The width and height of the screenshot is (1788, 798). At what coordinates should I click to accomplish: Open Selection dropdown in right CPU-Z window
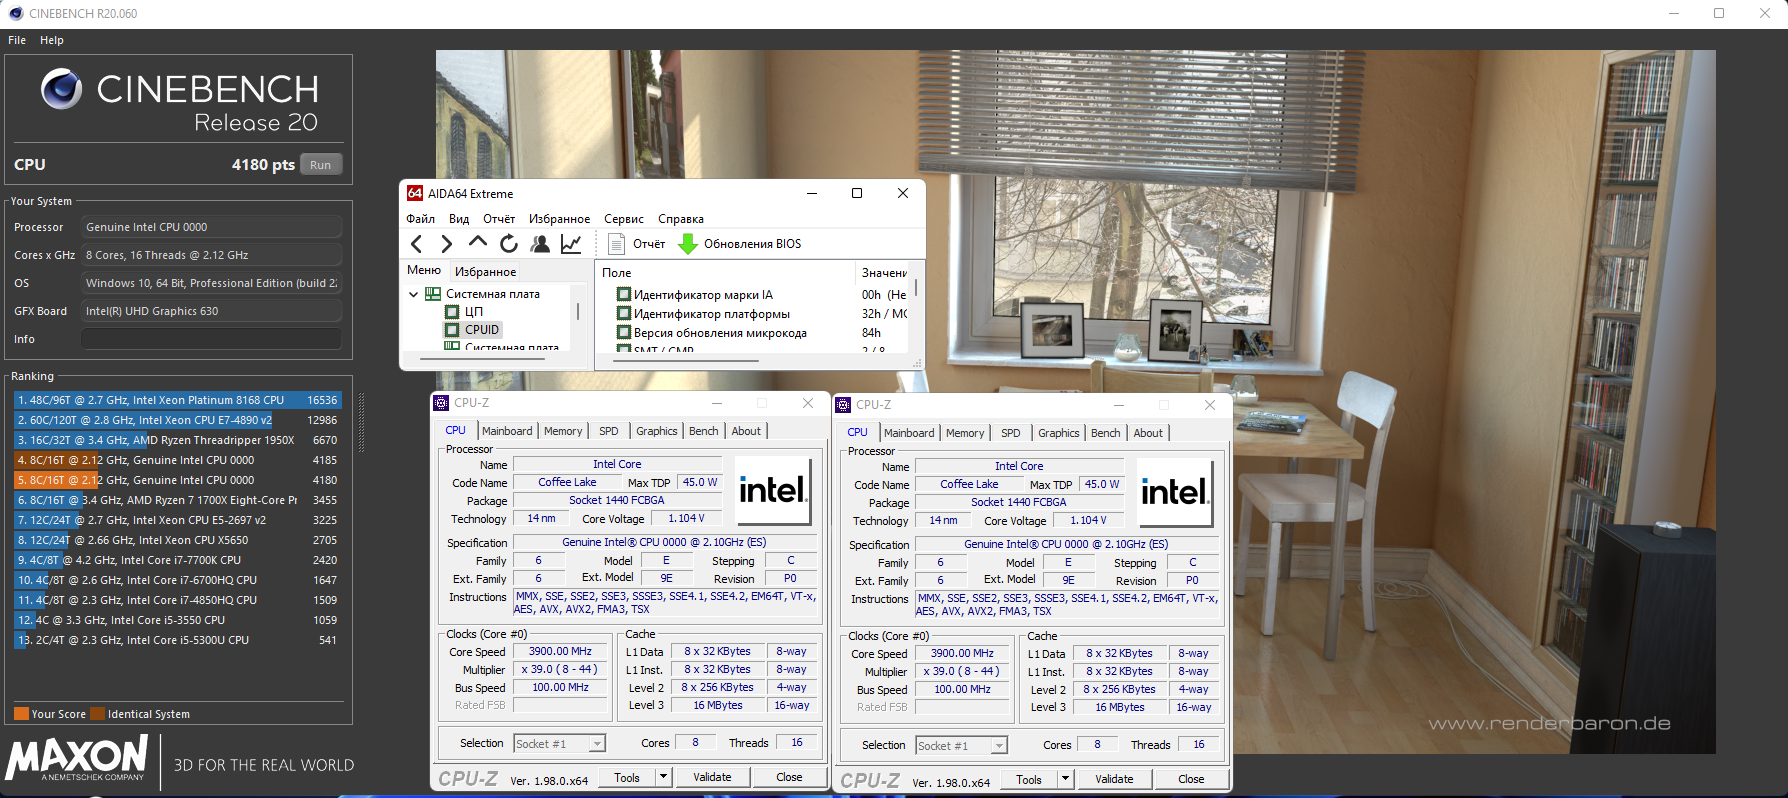[x=961, y=746]
